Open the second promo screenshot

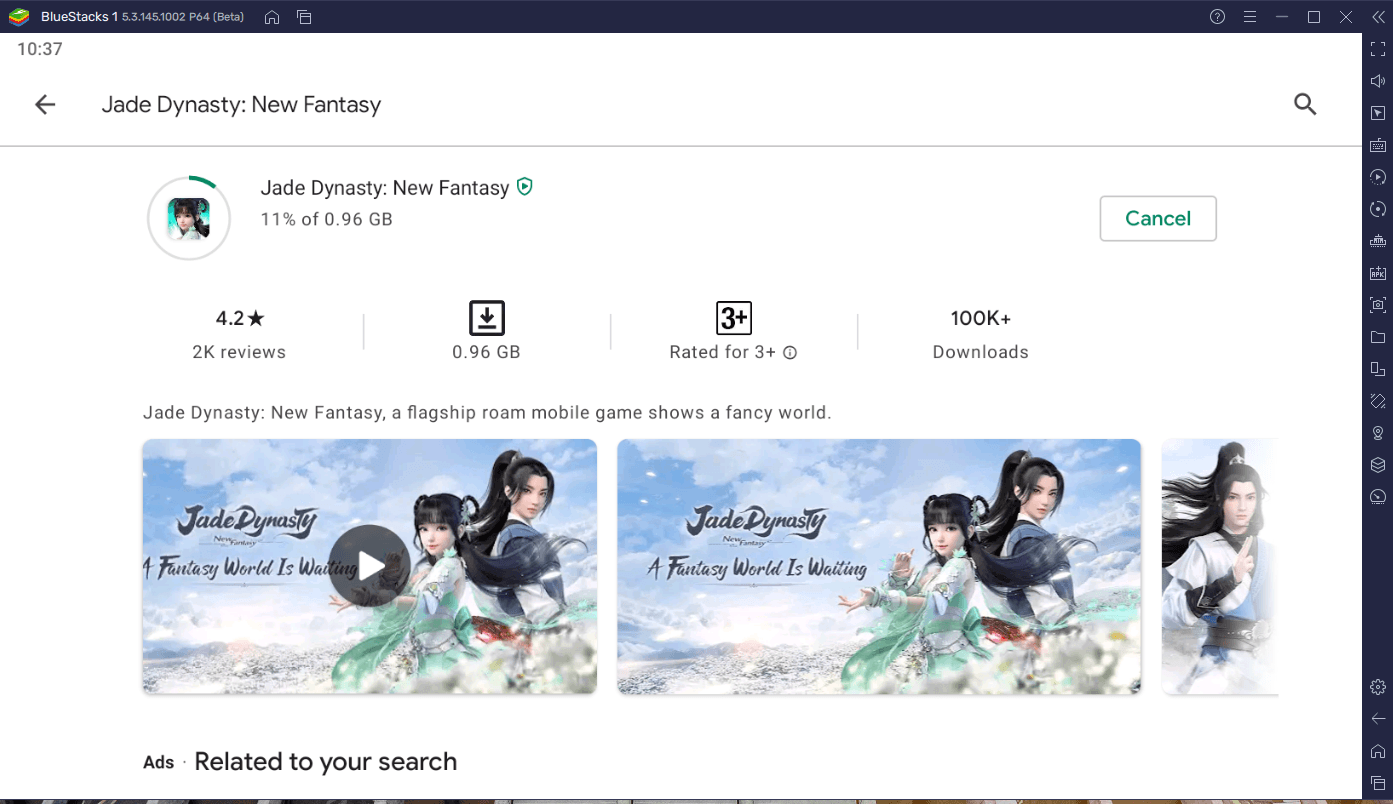click(879, 566)
